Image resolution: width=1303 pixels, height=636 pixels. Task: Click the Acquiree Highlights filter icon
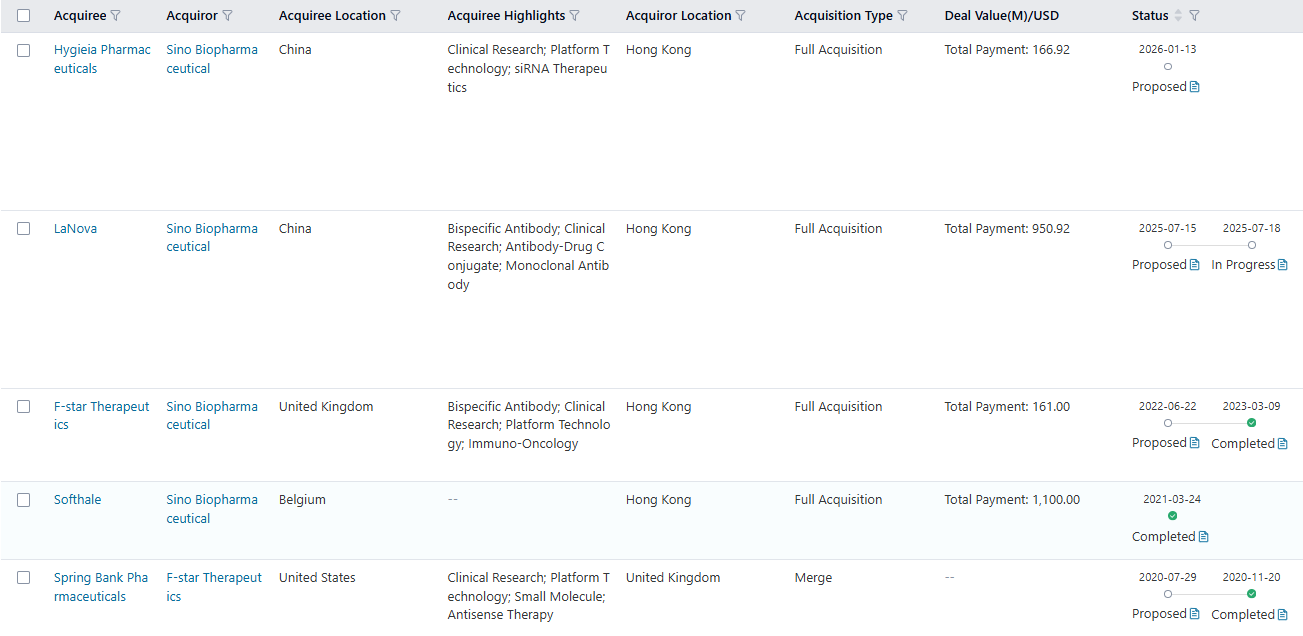(574, 16)
